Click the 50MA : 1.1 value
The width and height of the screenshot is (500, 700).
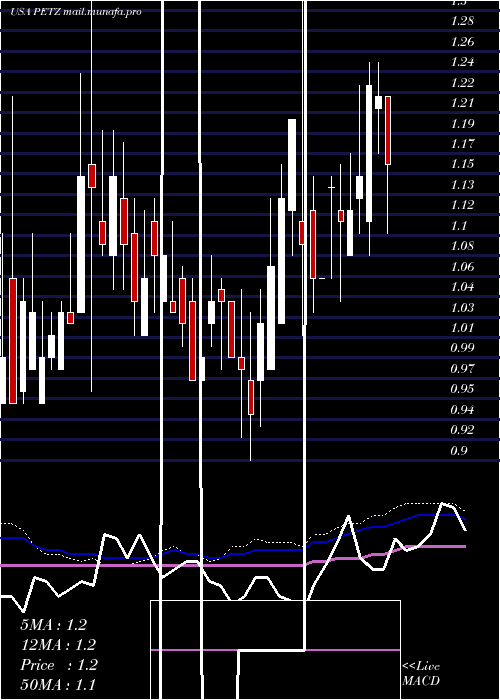pos(58,685)
